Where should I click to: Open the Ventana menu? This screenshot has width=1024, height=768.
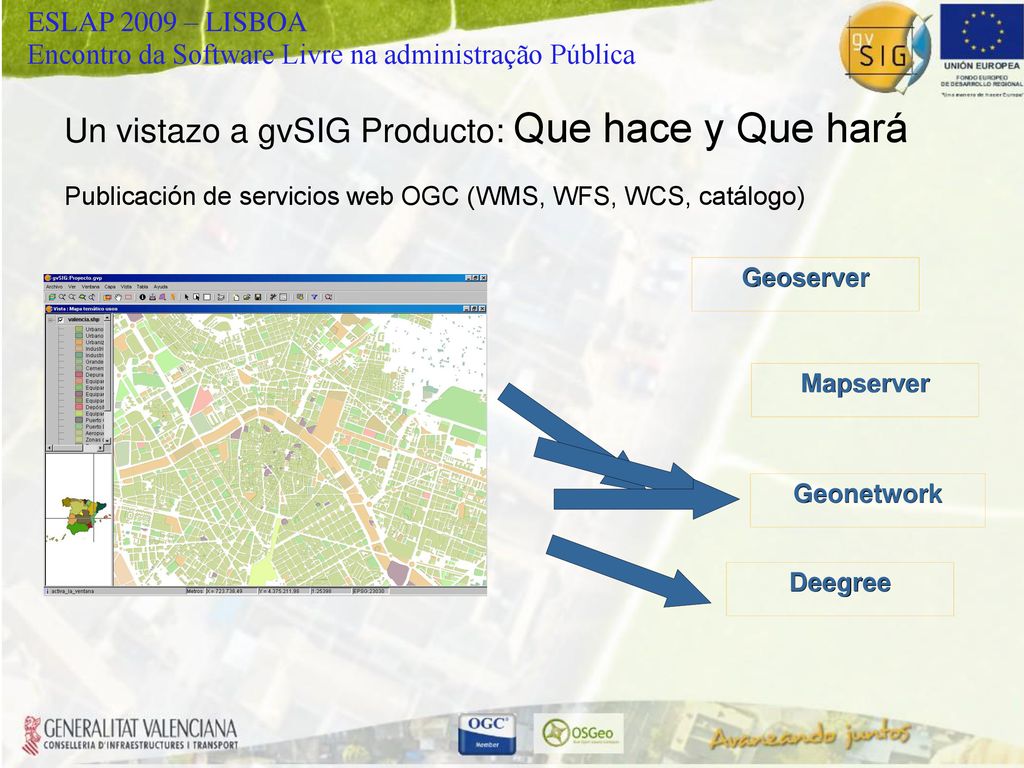pyautogui.click(x=91, y=287)
